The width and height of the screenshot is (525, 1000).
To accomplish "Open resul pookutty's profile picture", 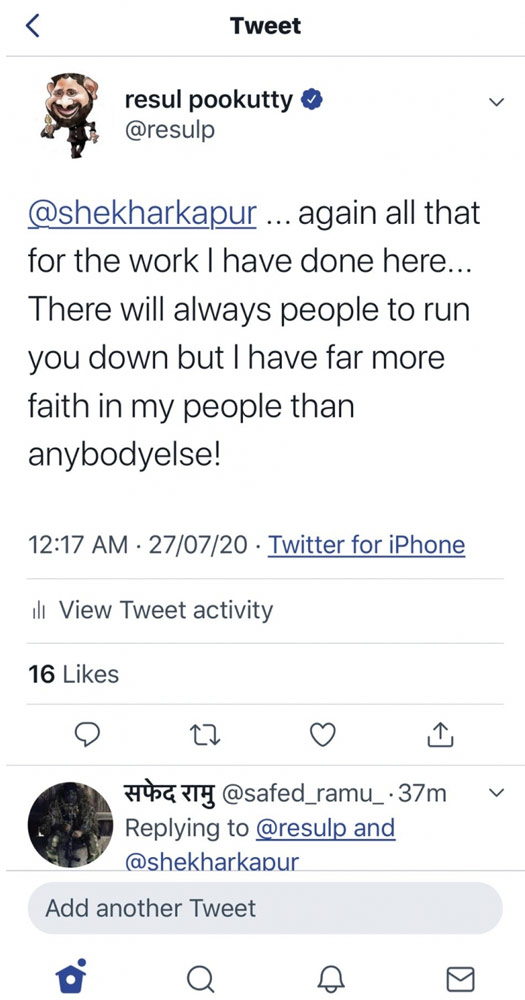I will coord(71,115).
